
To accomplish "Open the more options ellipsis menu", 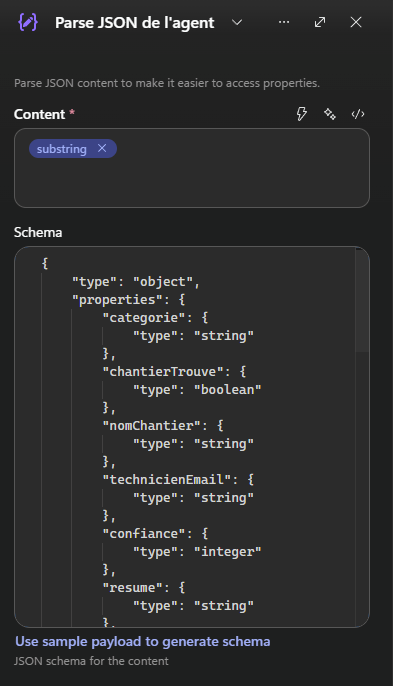I will (284, 22).
